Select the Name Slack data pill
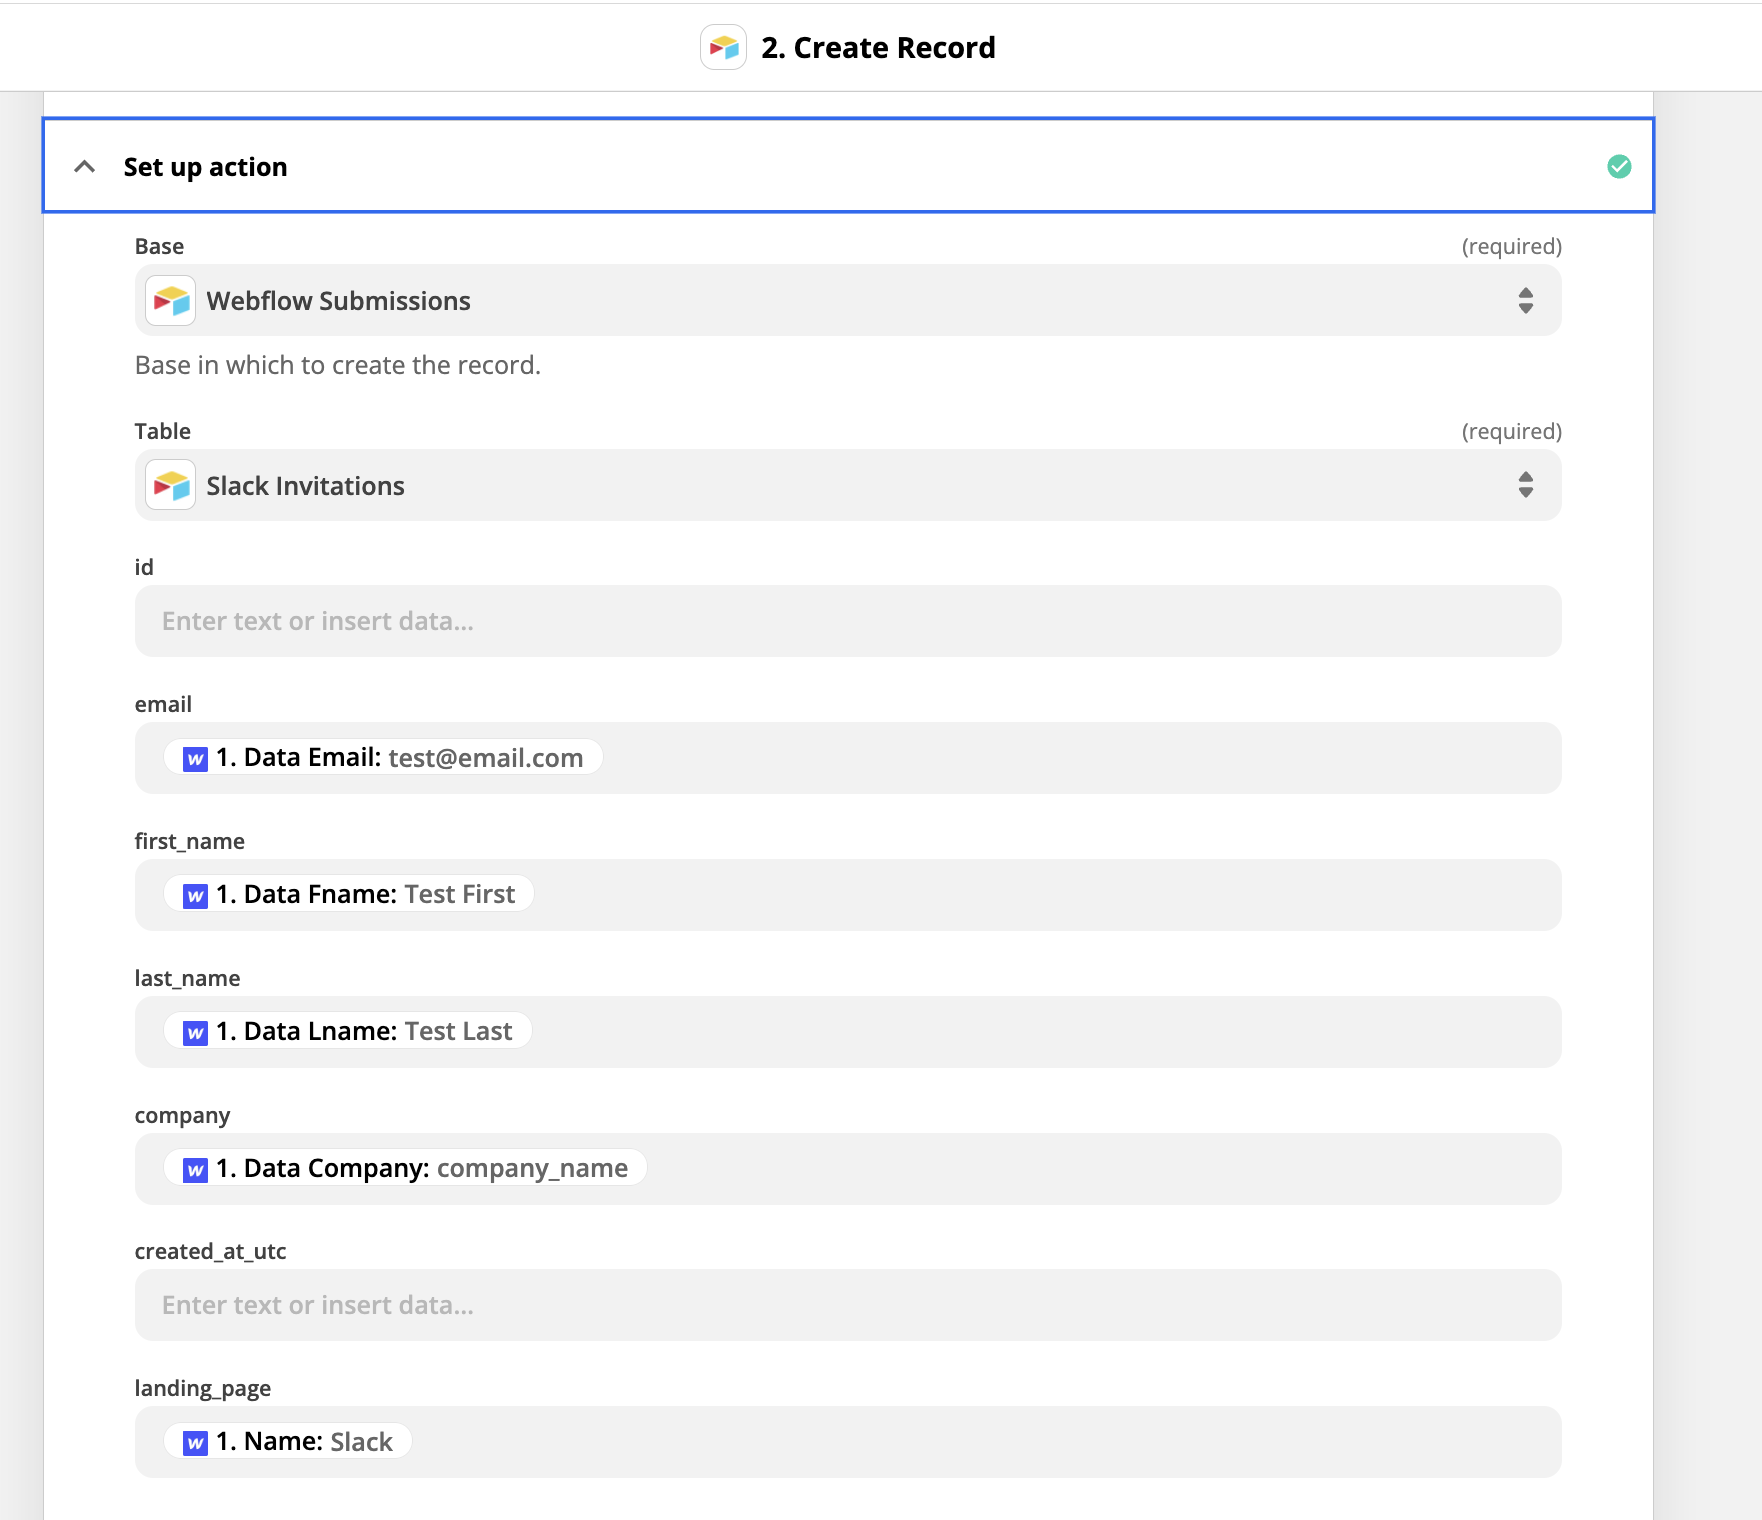Screen dimensions: 1762x1520 (288, 1442)
